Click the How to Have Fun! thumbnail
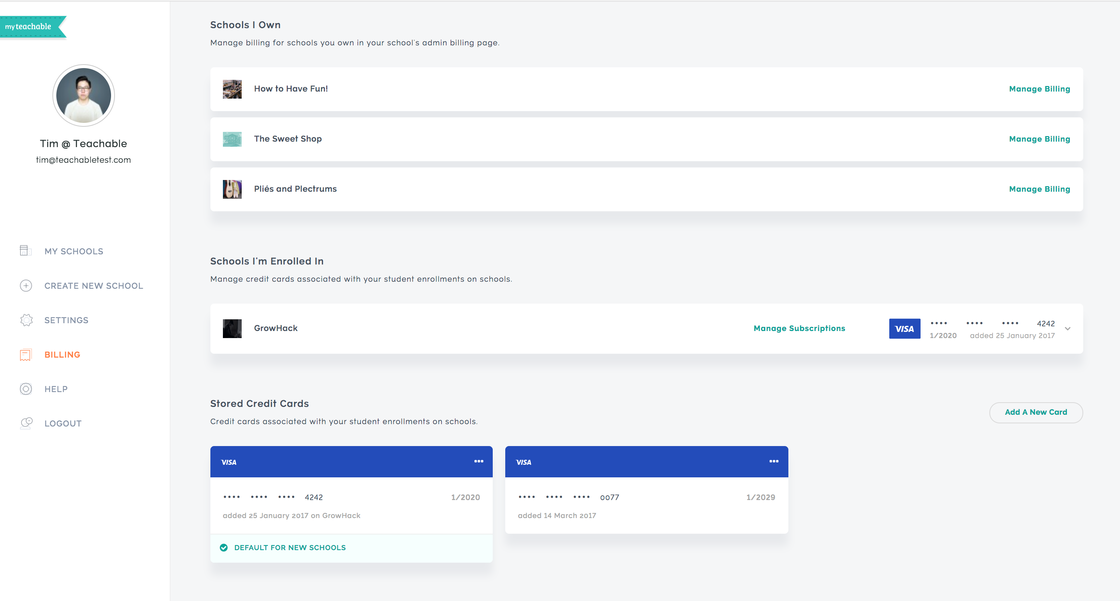This screenshot has height=601, width=1120. pyautogui.click(x=232, y=89)
